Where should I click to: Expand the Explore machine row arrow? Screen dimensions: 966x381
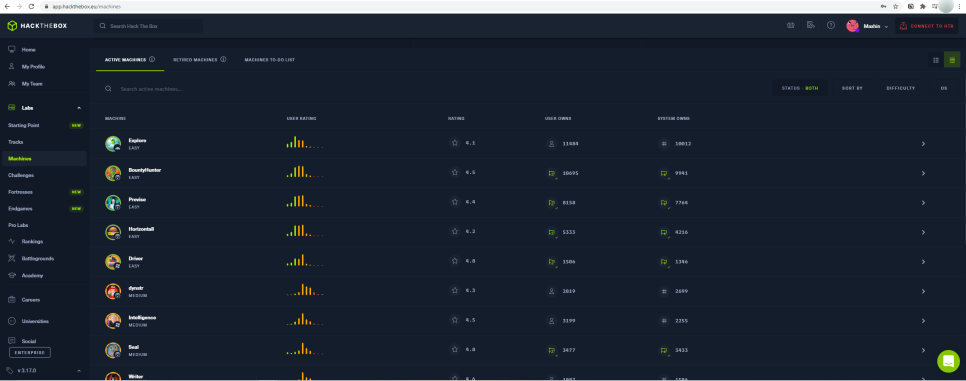click(923, 144)
